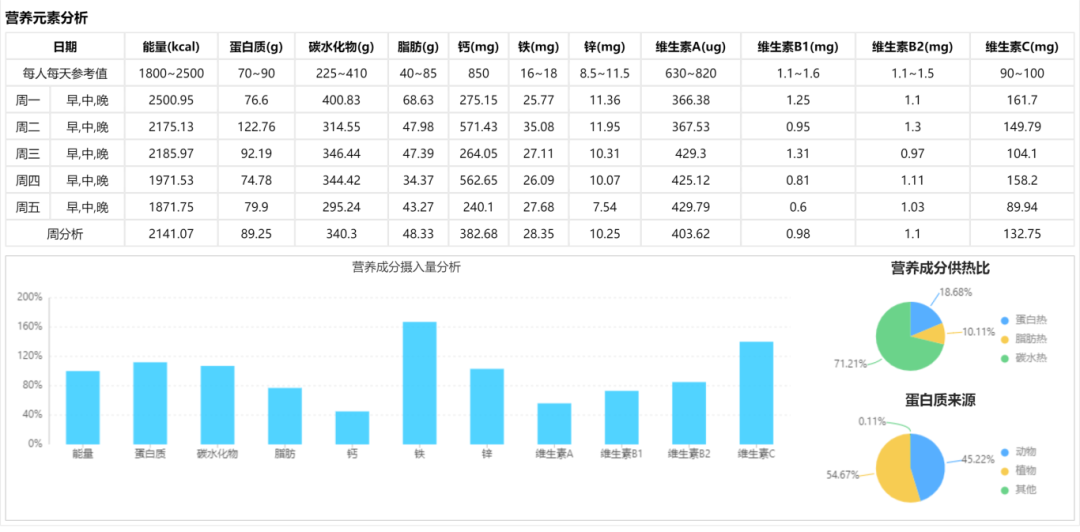Click the 营养成分摄入量分析 chart title

[406, 267]
